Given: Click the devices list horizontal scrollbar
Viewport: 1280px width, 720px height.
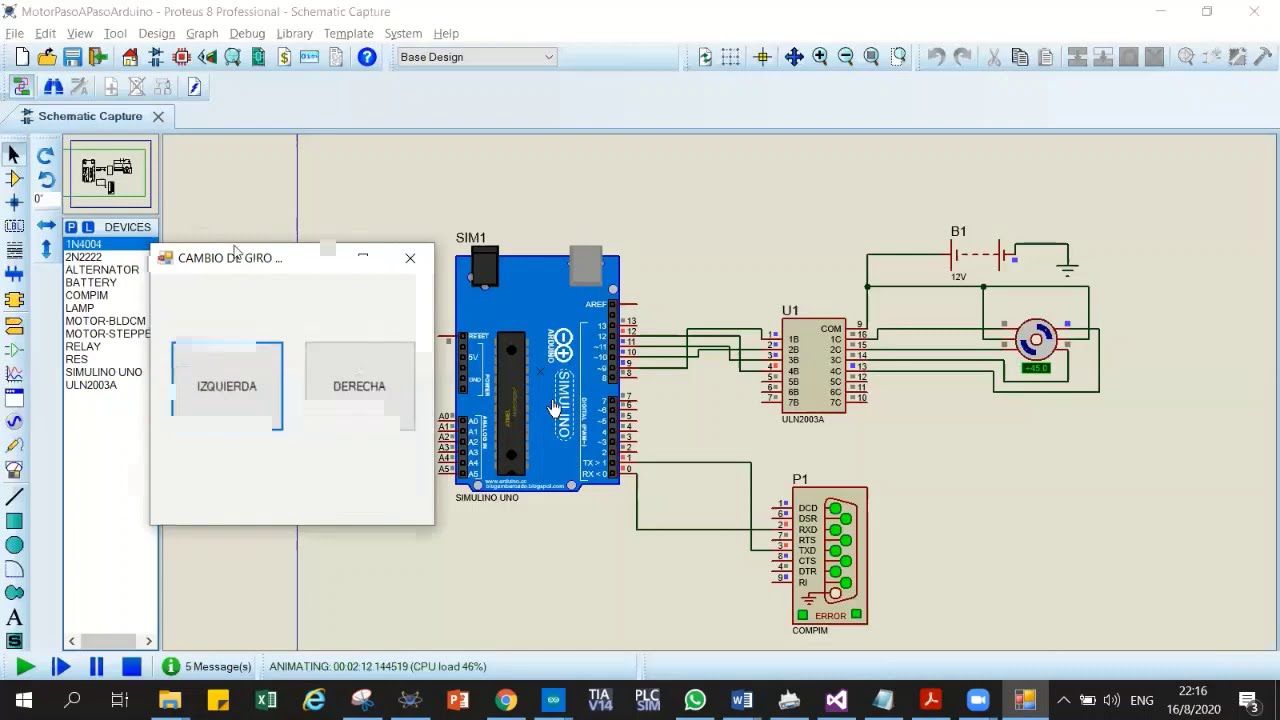Looking at the screenshot, I should tap(110, 641).
